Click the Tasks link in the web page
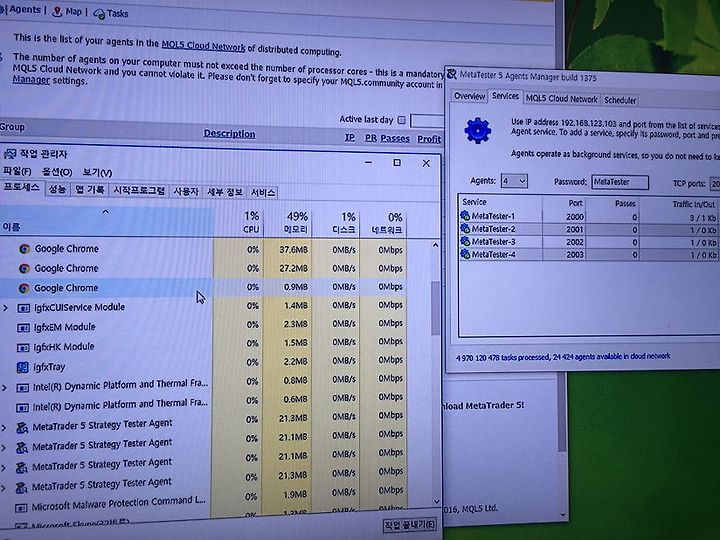Screen dimensions: 720x540 [118, 14]
